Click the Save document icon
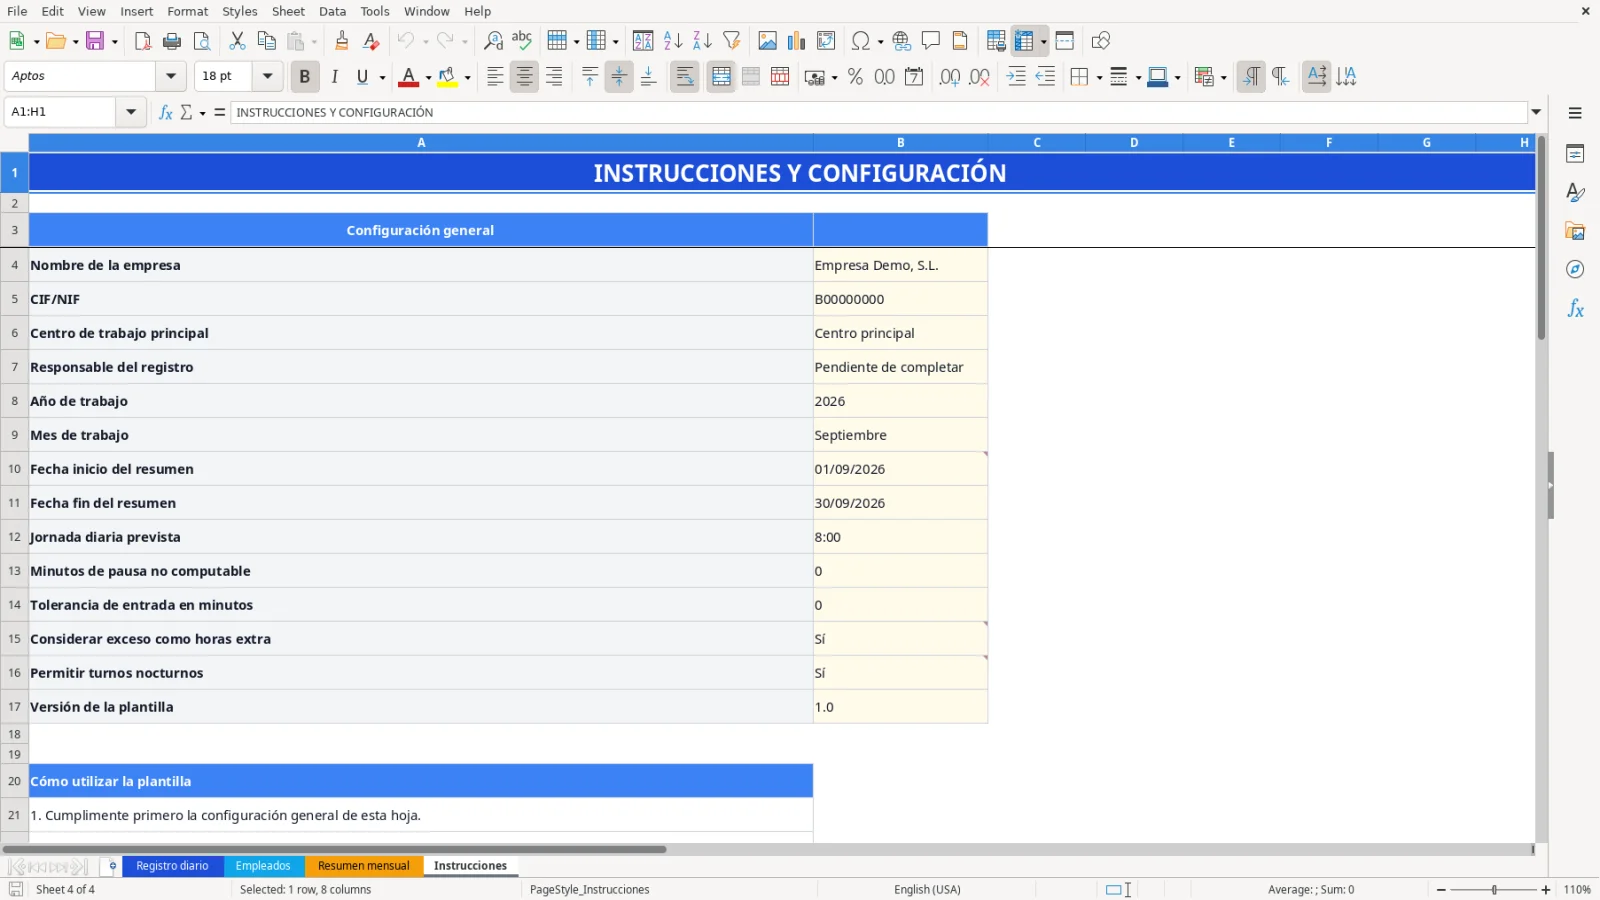Image resolution: width=1600 pixels, height=900 pixels. pyautogui.click(x=95, y=41)
